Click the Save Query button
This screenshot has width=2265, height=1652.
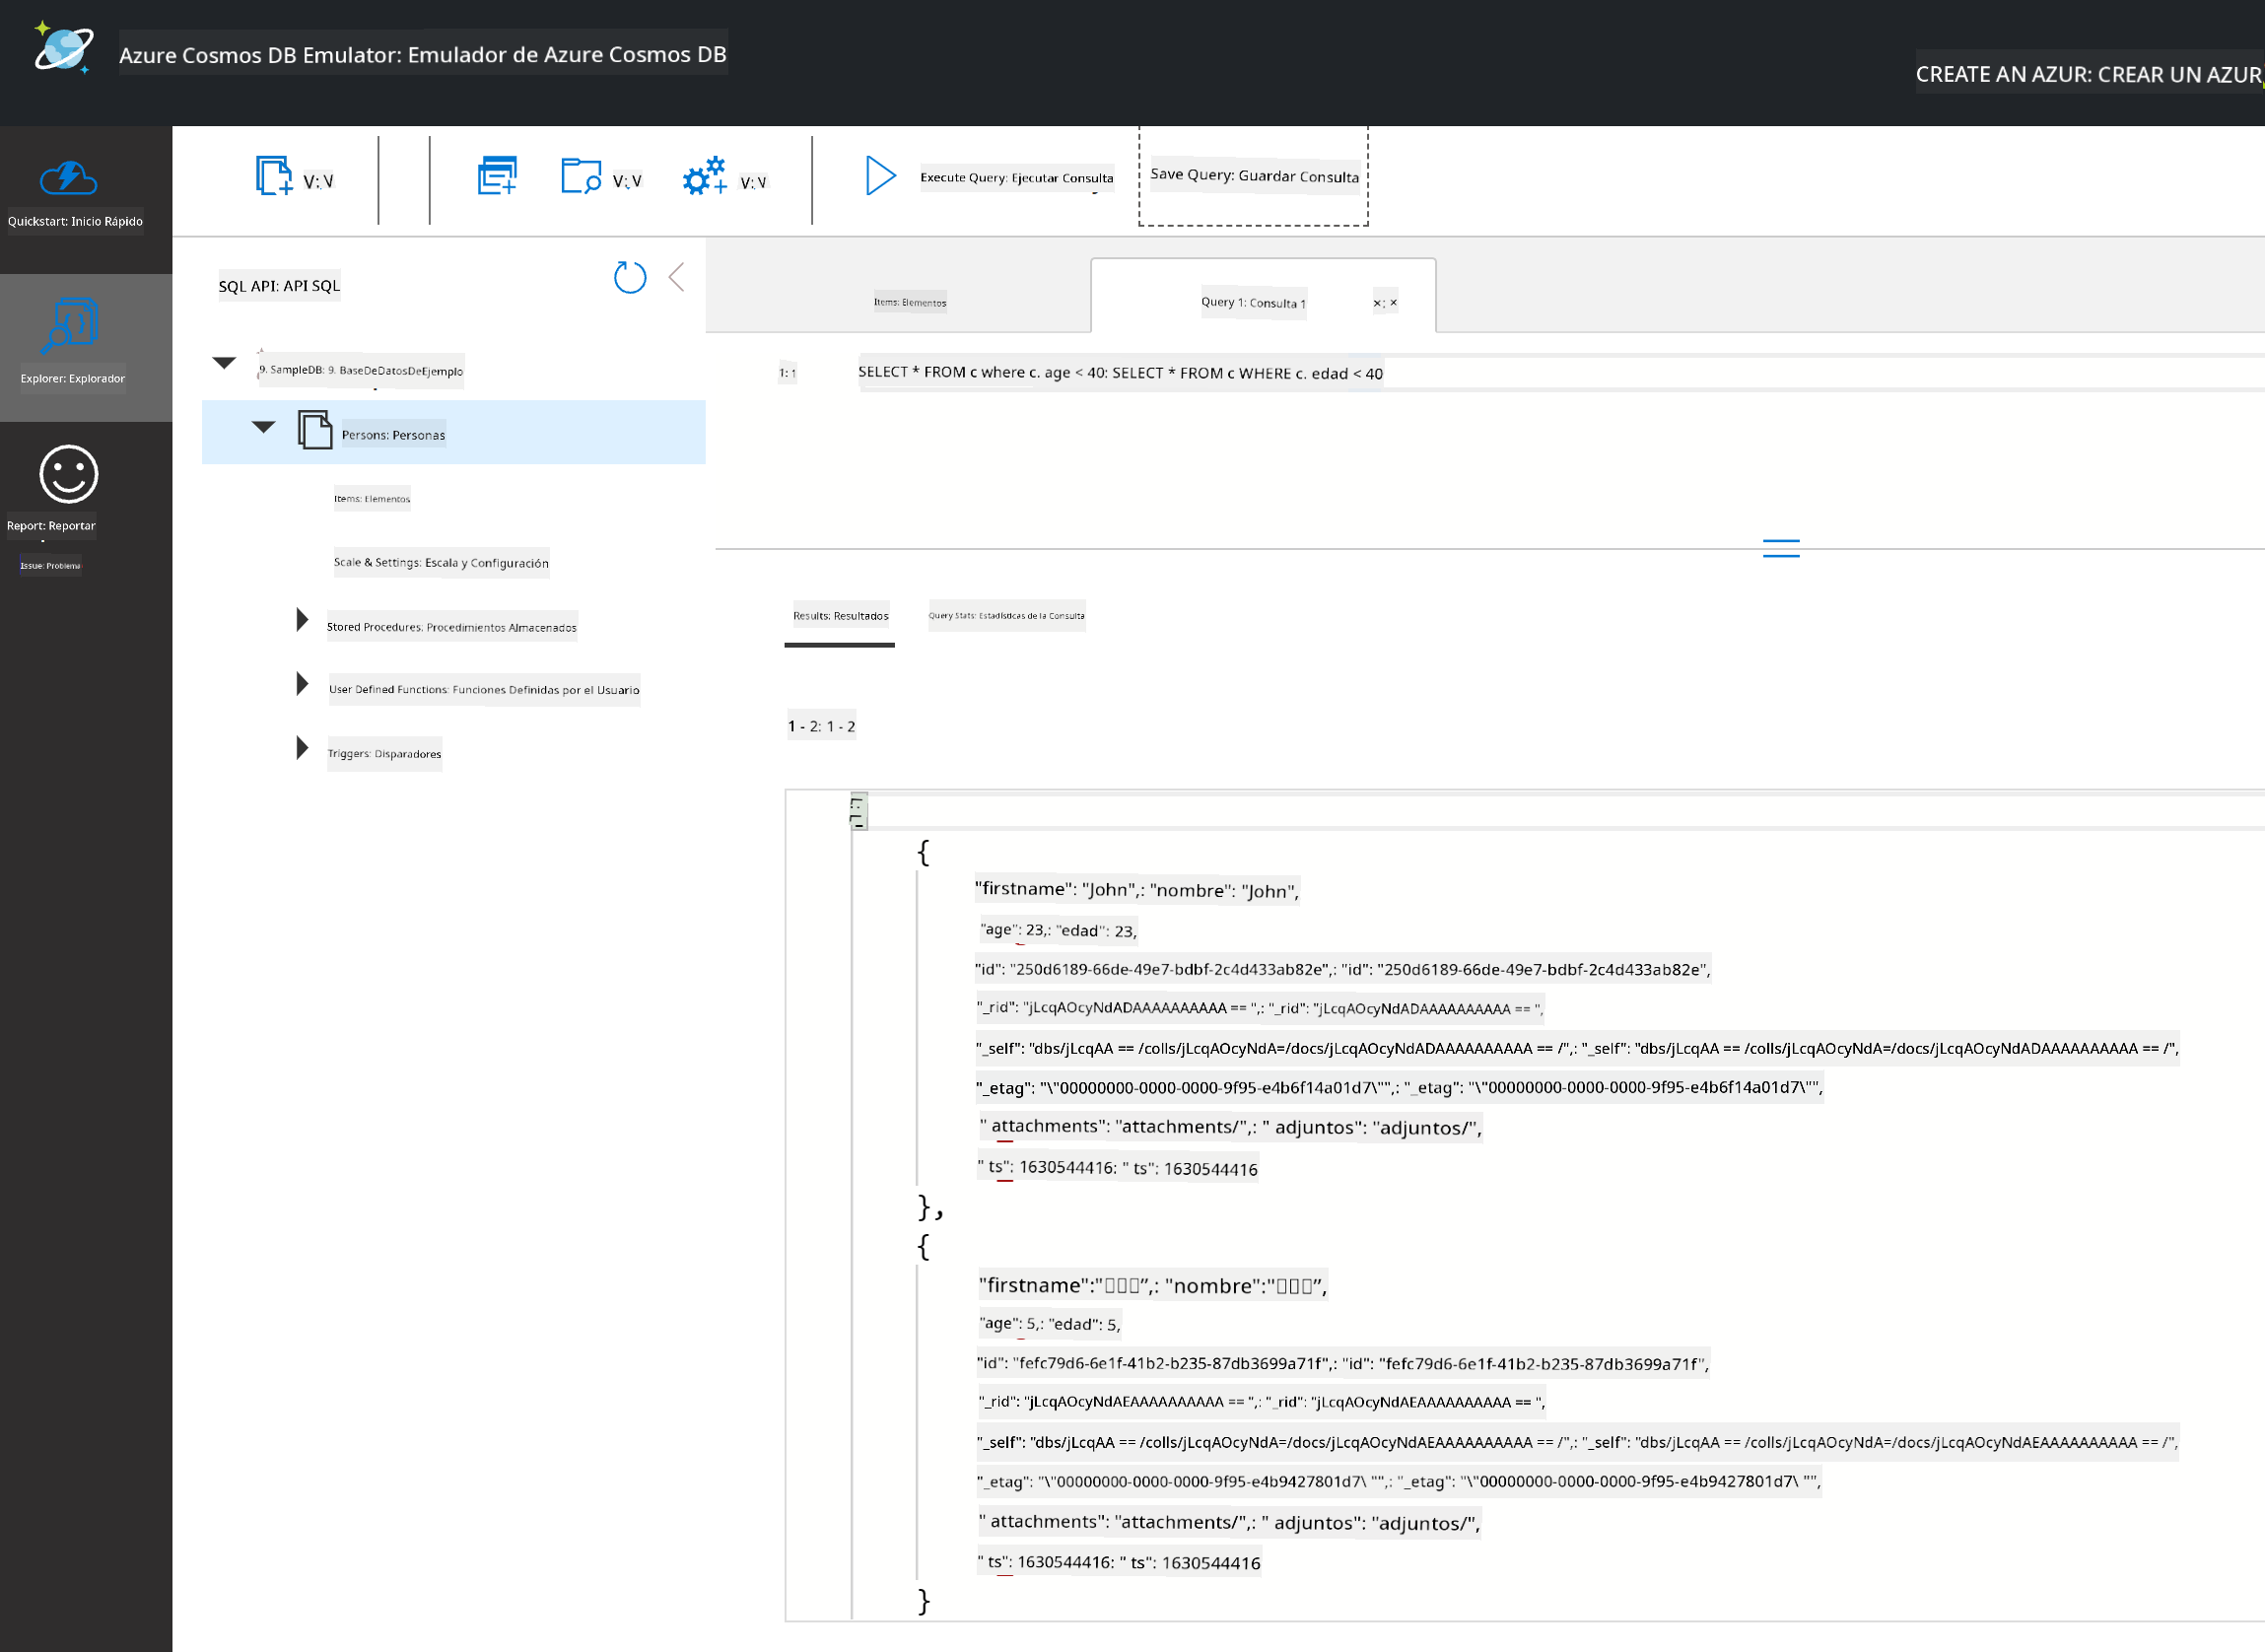(1254, 176)
